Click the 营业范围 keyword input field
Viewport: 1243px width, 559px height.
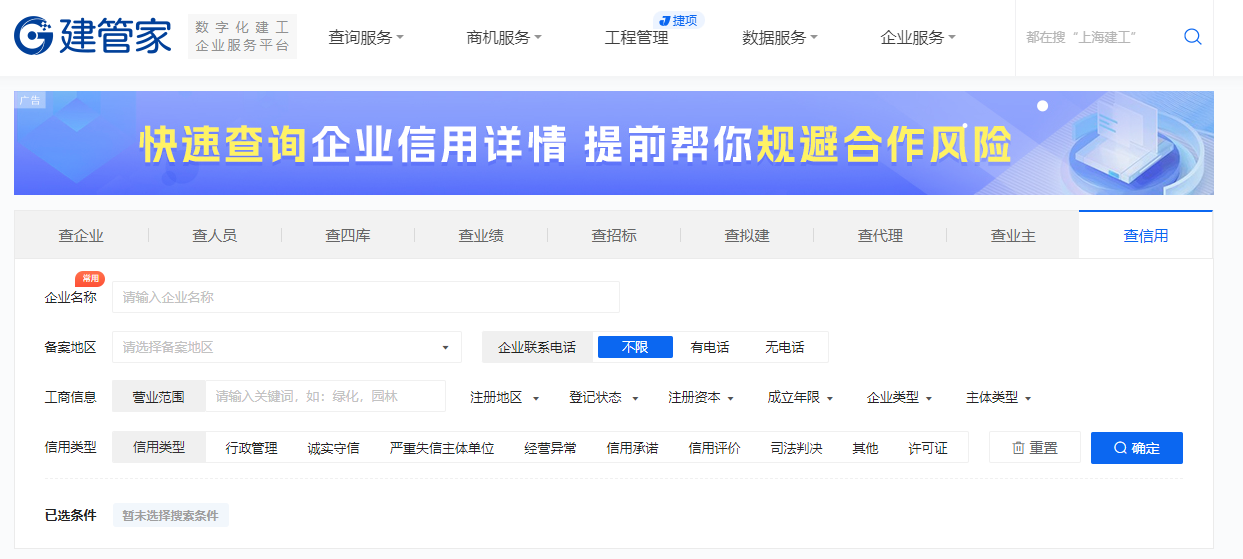point(325,396)
